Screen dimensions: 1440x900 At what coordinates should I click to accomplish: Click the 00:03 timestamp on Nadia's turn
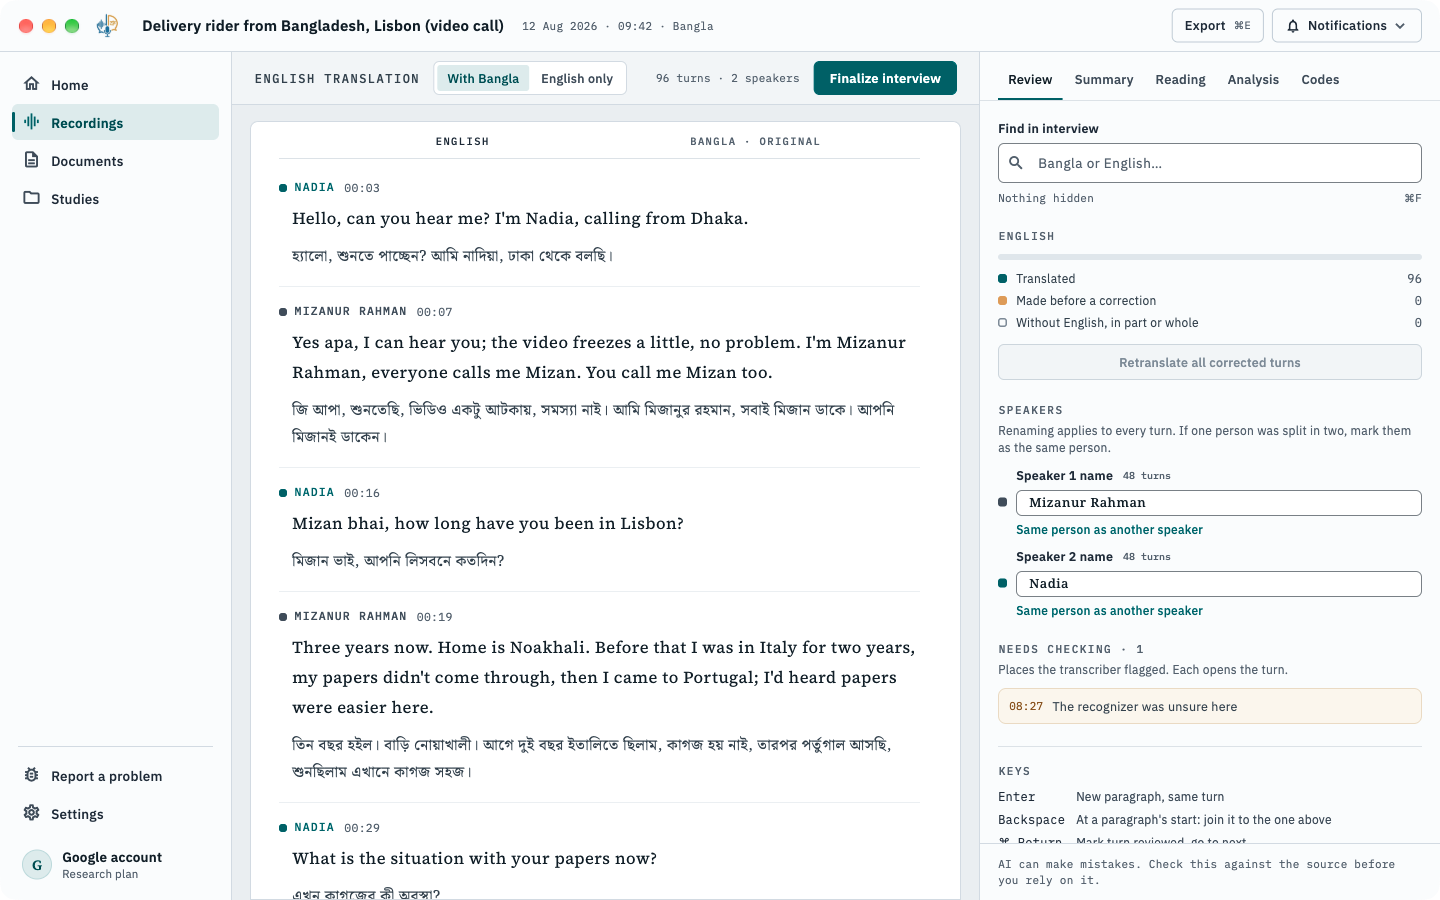tap(362, 188)
